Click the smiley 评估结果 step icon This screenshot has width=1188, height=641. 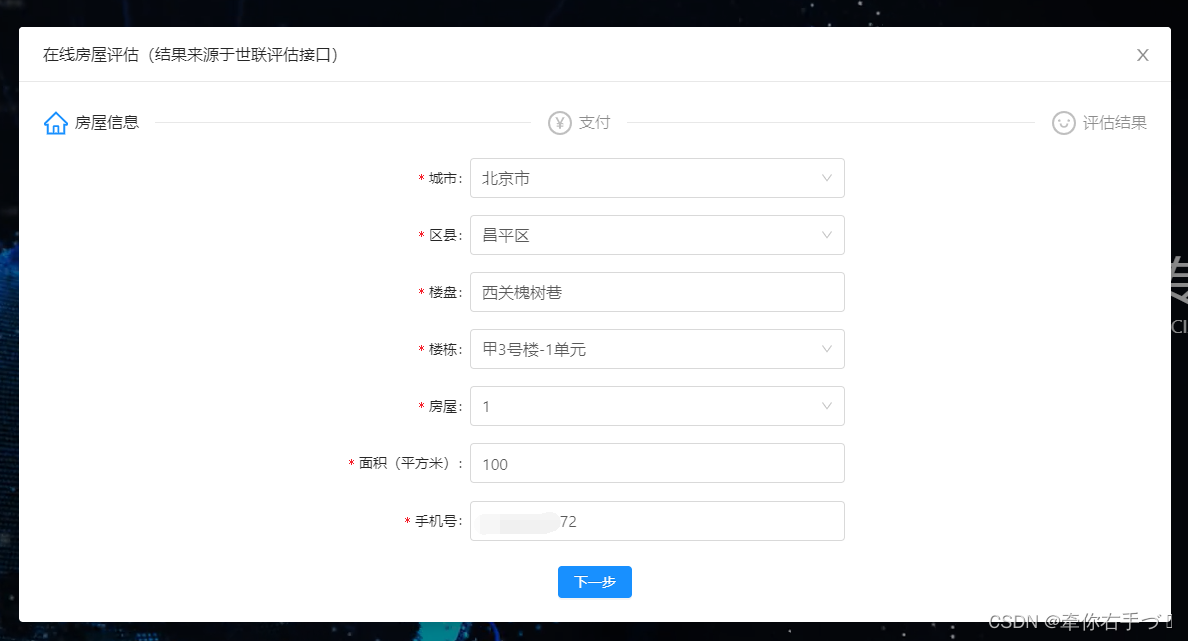click(x=1063, y=122)
